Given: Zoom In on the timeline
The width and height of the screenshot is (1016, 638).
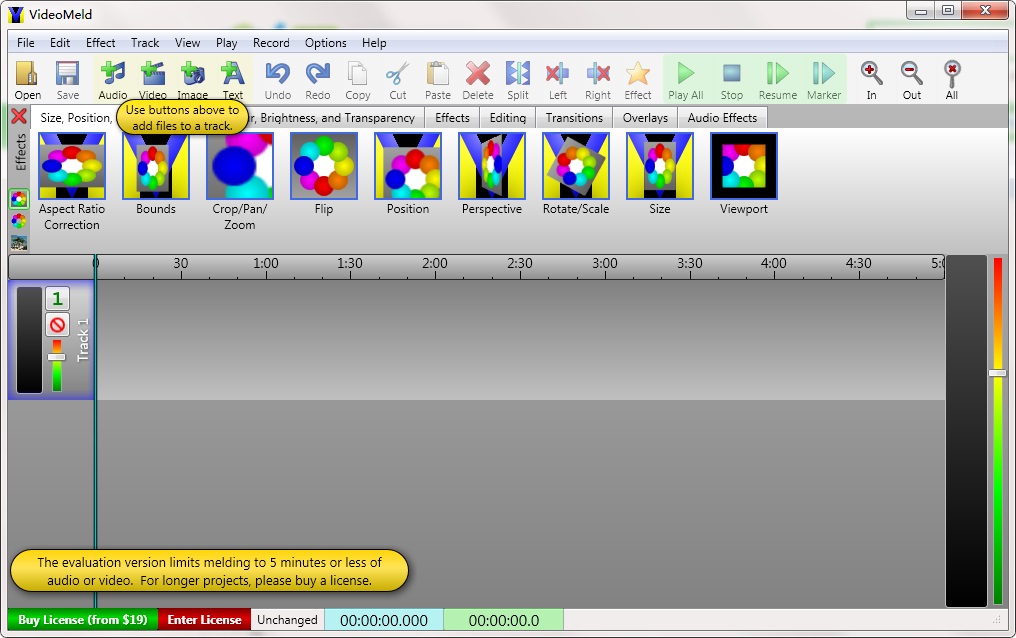Looking at the screenshot, I should click(x=872, y=80).
